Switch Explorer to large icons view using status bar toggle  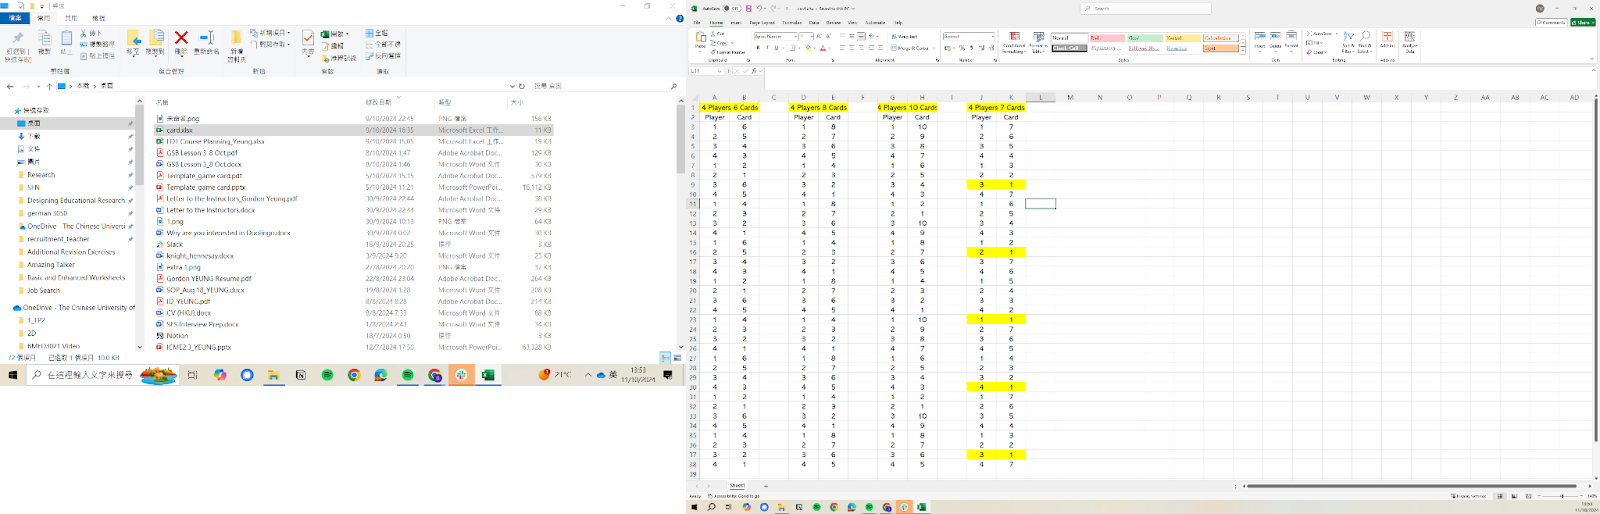(x=677, y=357)
